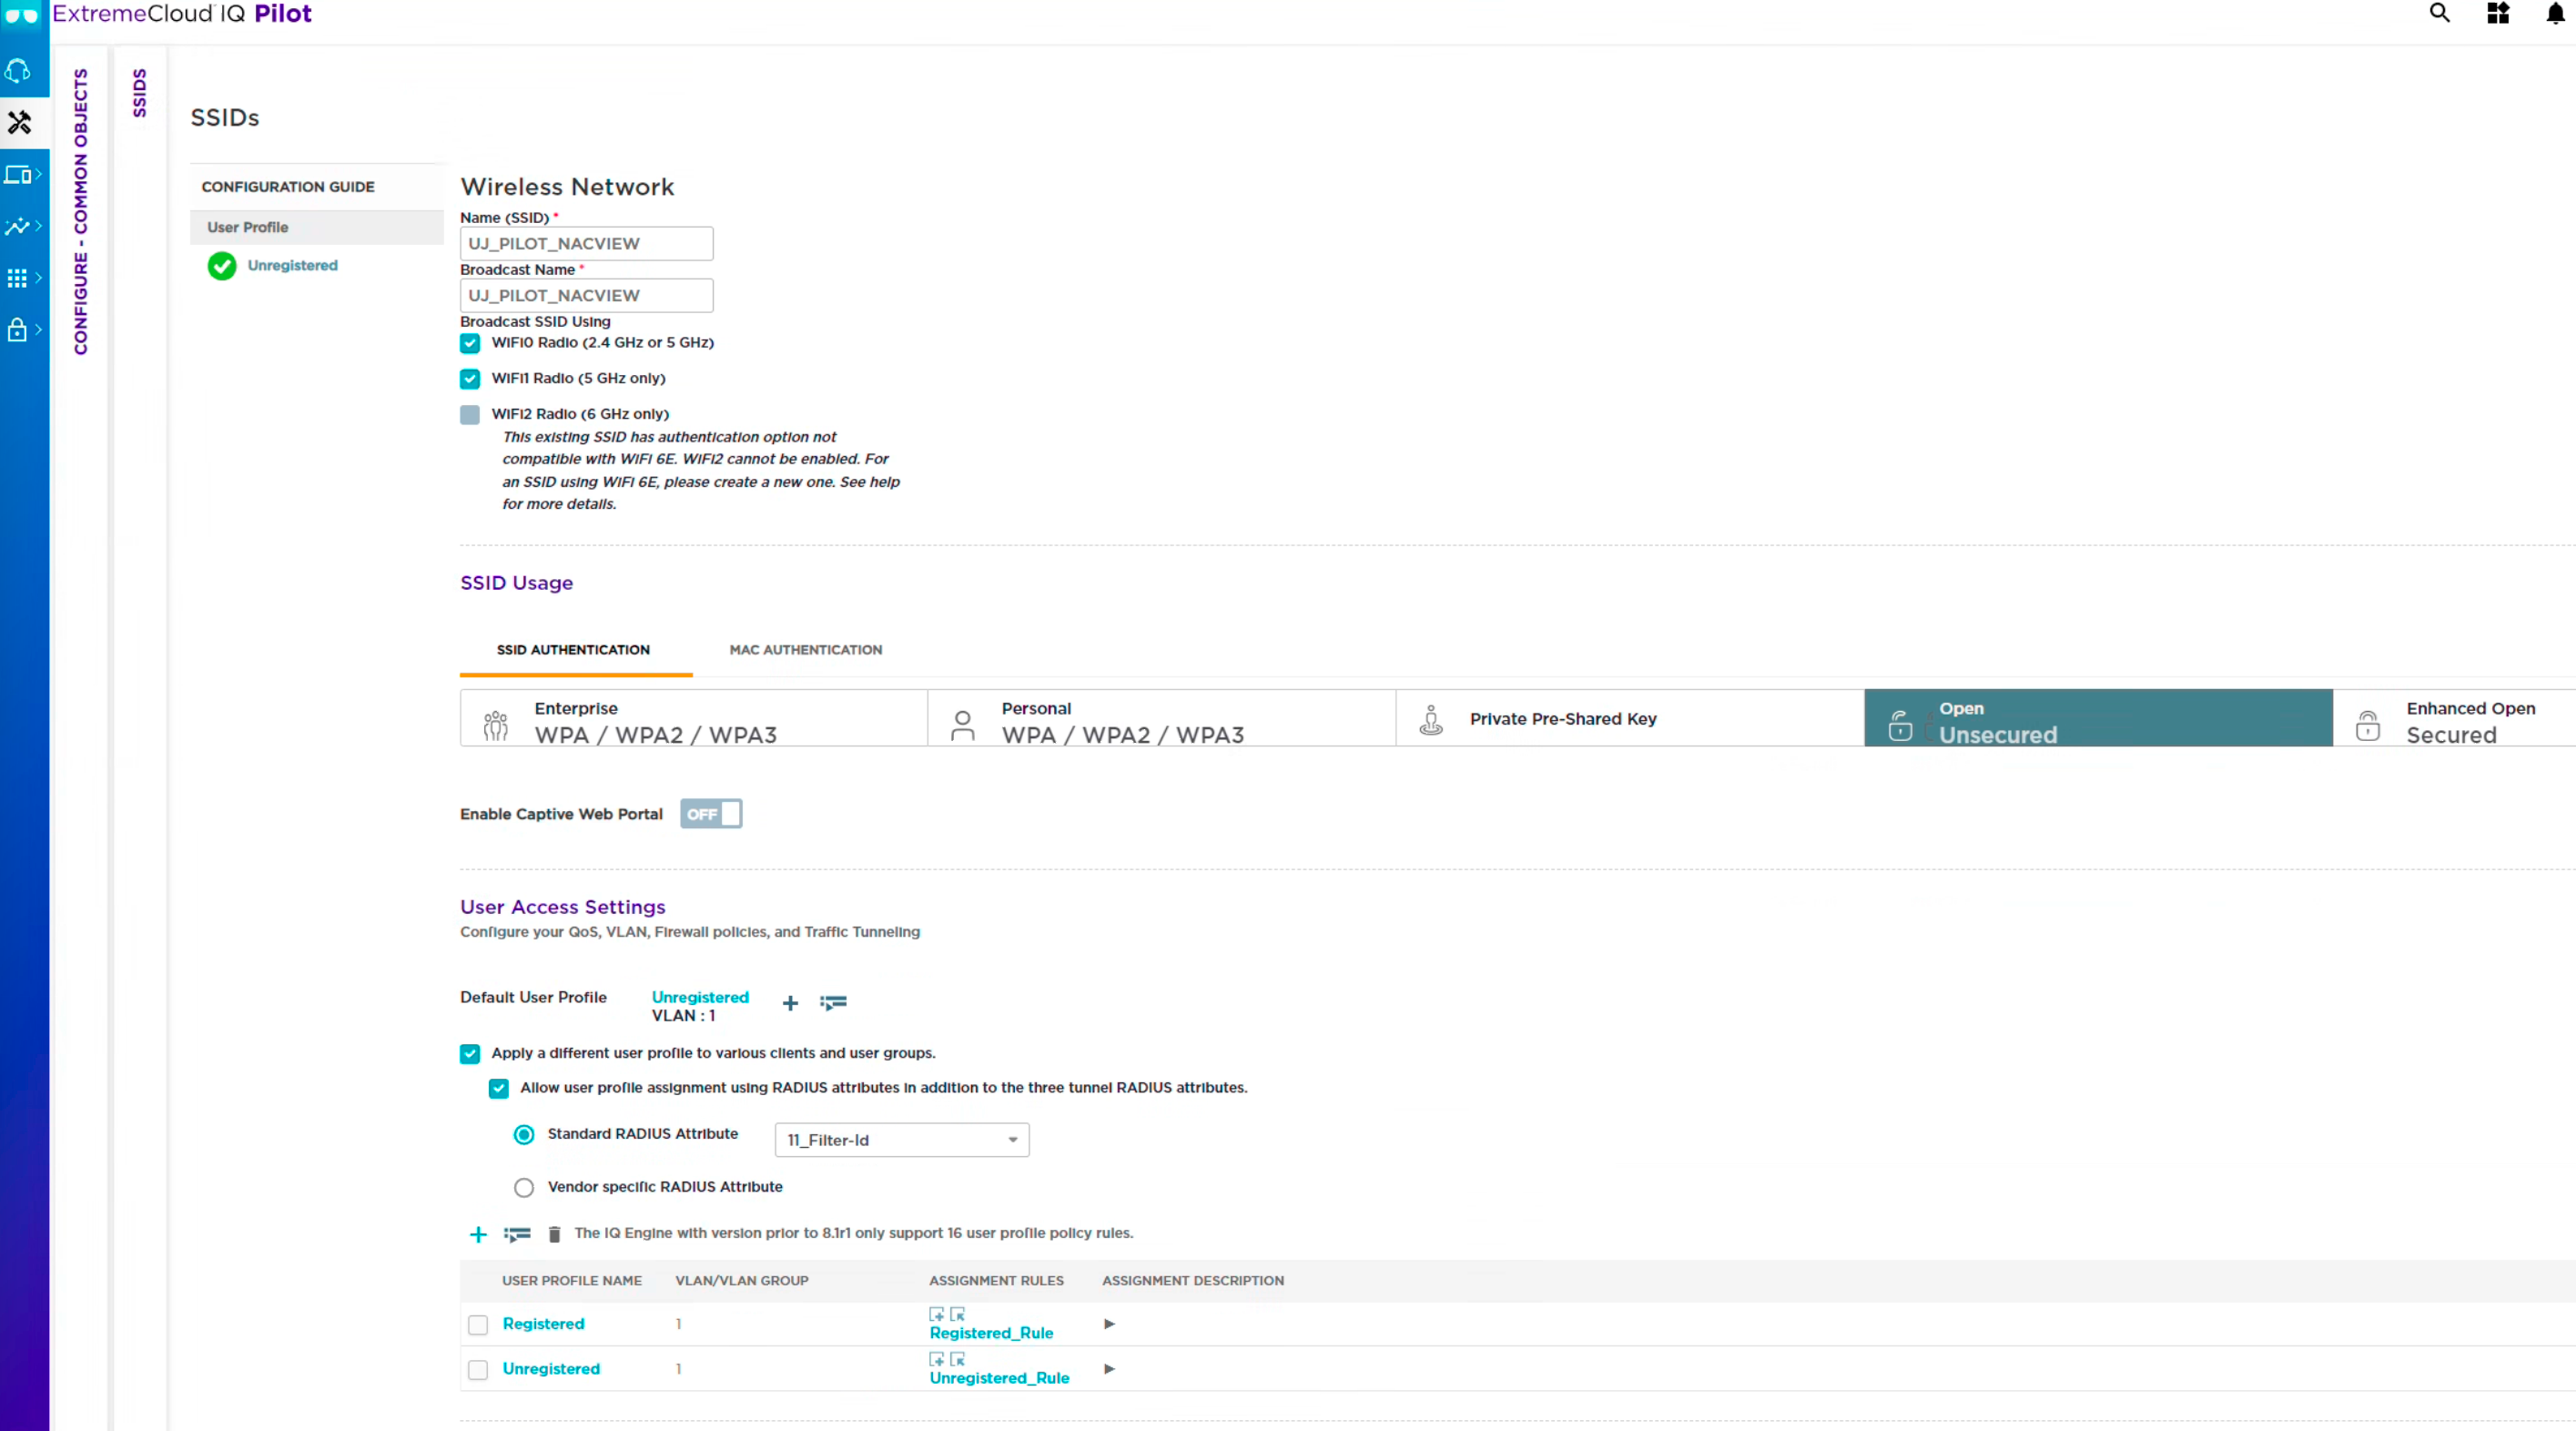Choose Personal WPA/WPA2/WPA3 authentication

point(1161,718)
